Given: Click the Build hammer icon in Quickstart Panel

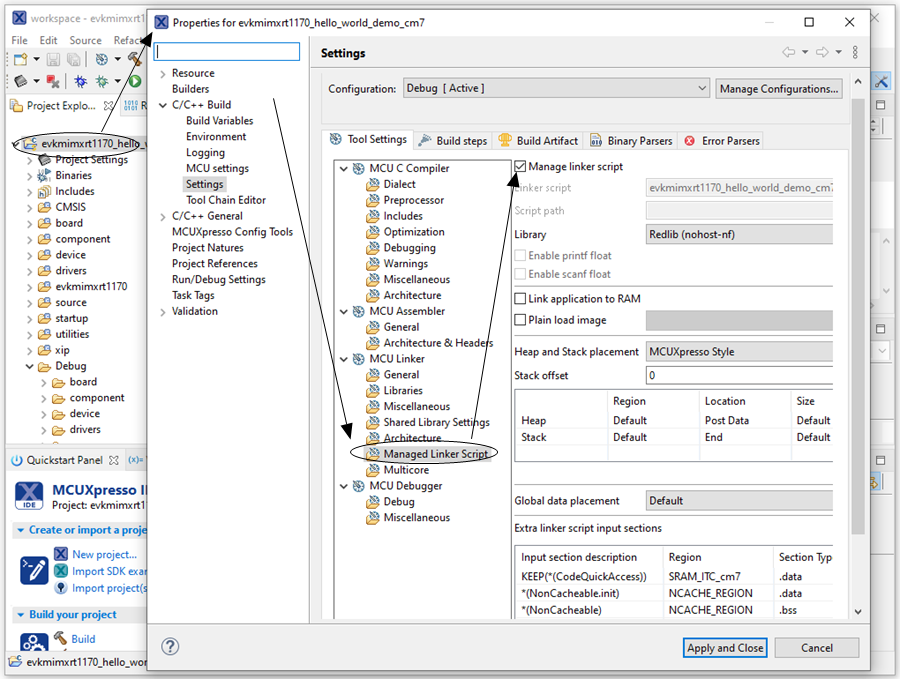Looking at the screenshot, I should (60, 638).
